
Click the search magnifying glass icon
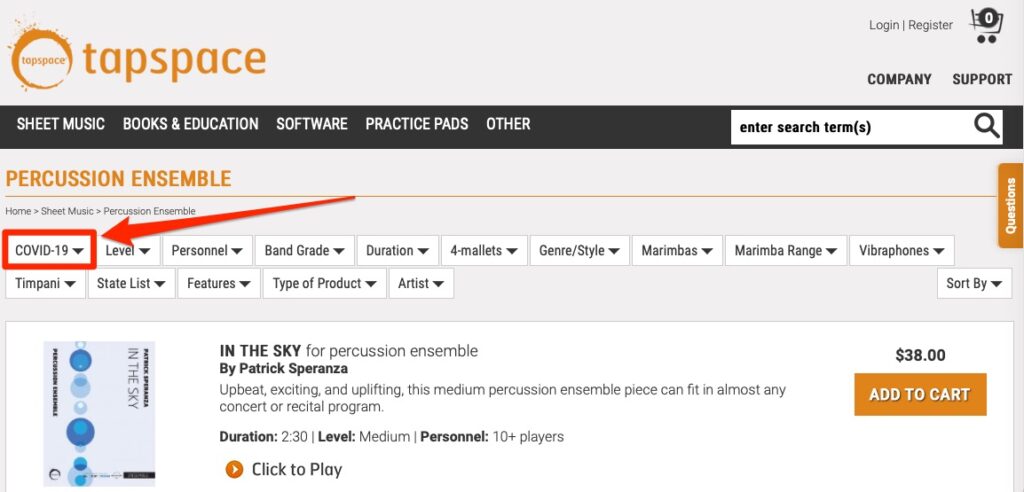pyautogui.click(x=987, y=125)
